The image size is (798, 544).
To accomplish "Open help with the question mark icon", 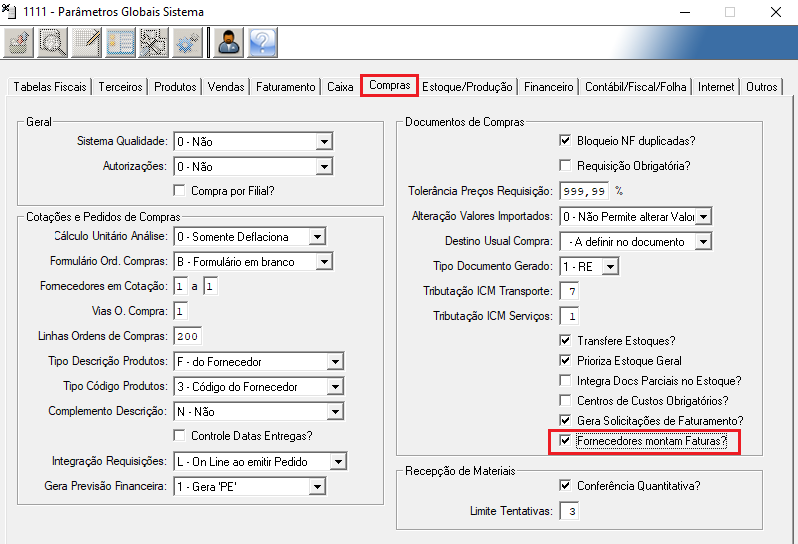I will click(x=262, y=42).
